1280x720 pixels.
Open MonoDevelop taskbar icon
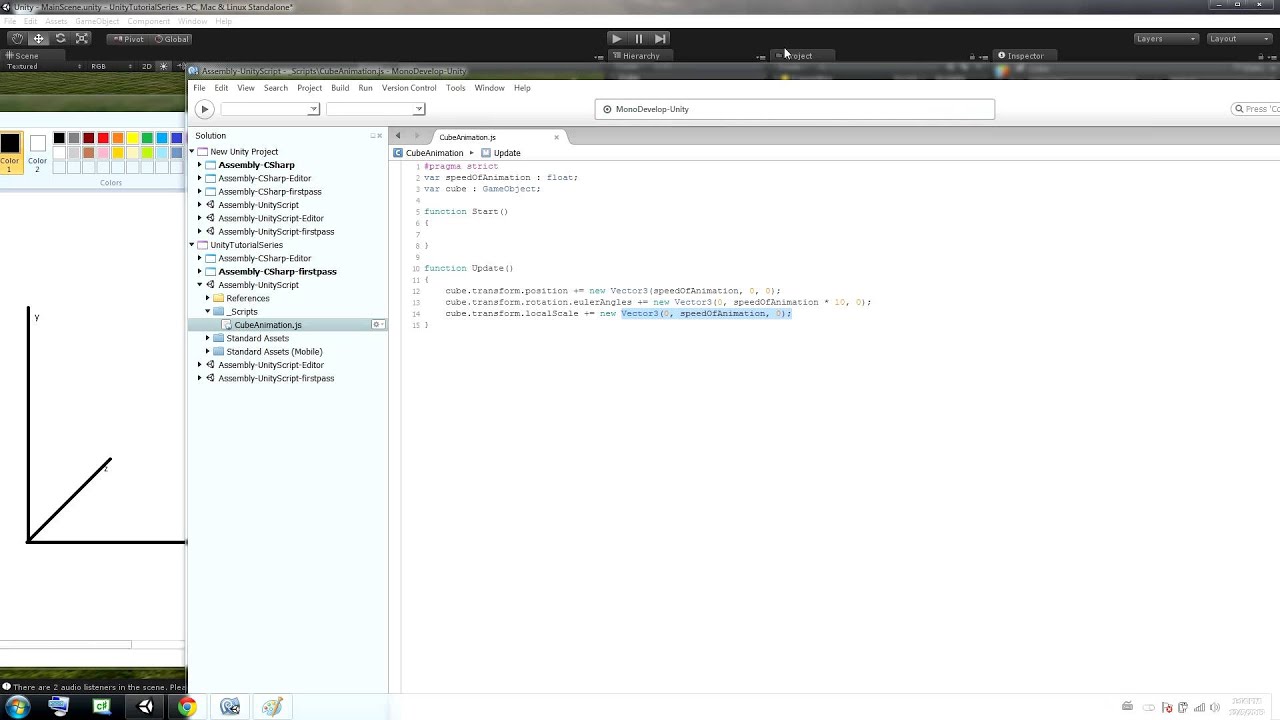pyautogui.click(x=230, y=707)
